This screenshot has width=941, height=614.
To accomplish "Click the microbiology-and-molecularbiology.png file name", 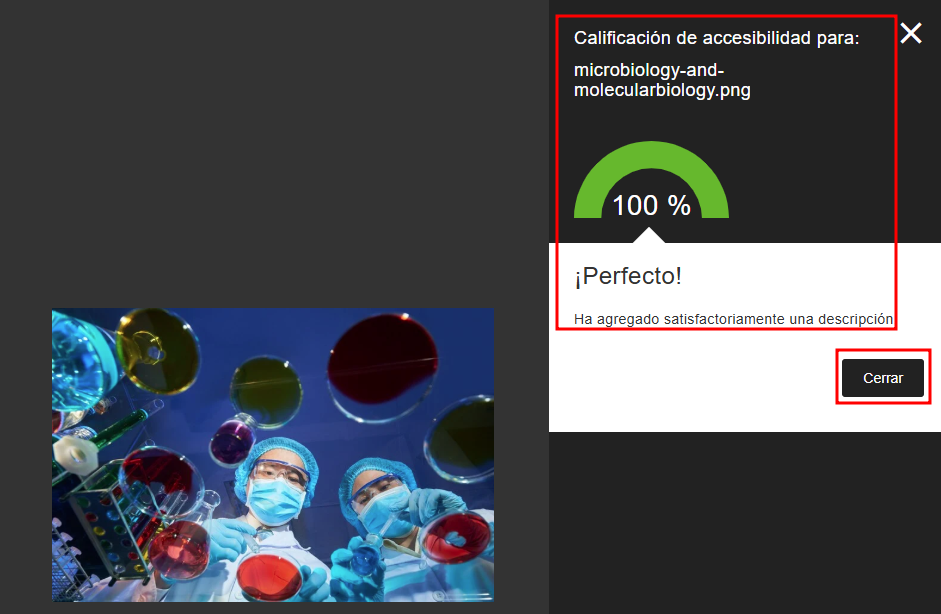I will click(x=662, y=80).
